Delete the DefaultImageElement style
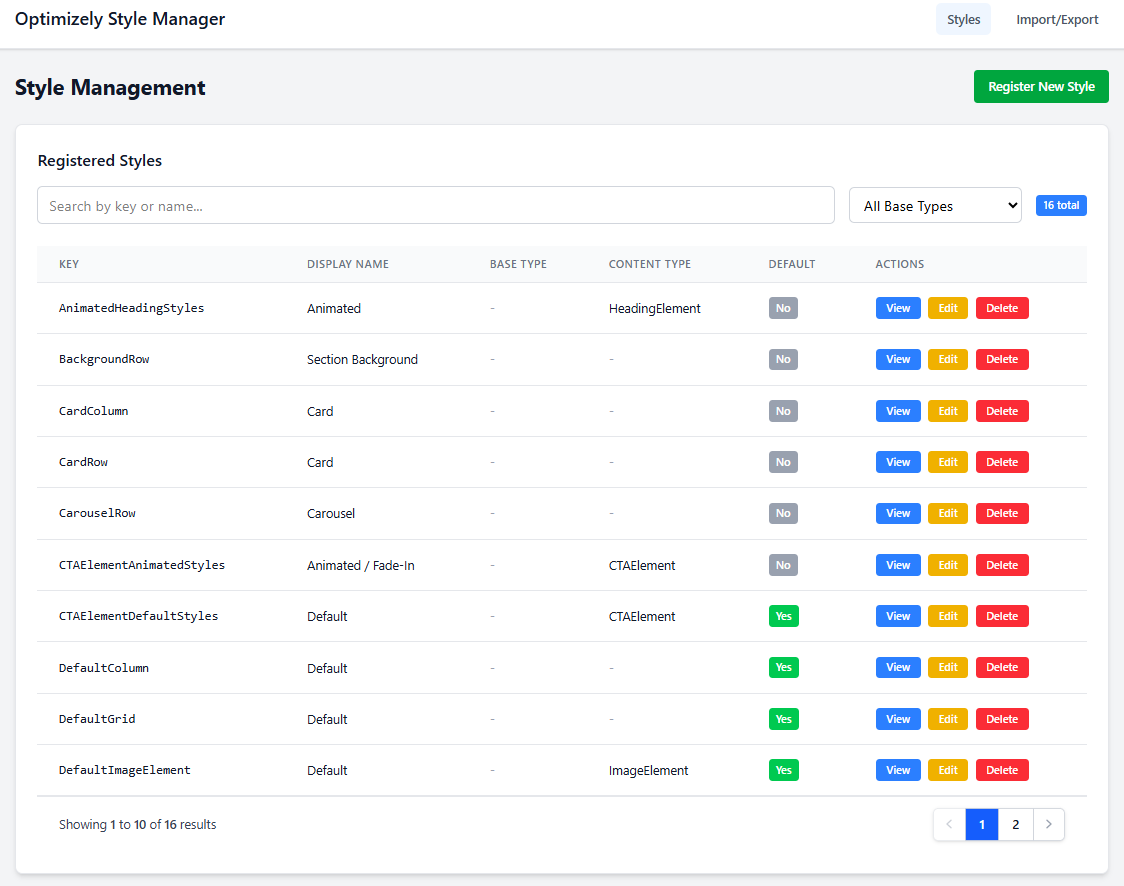Viewport: 1124px width, 886px height. tap(1002, 770)
